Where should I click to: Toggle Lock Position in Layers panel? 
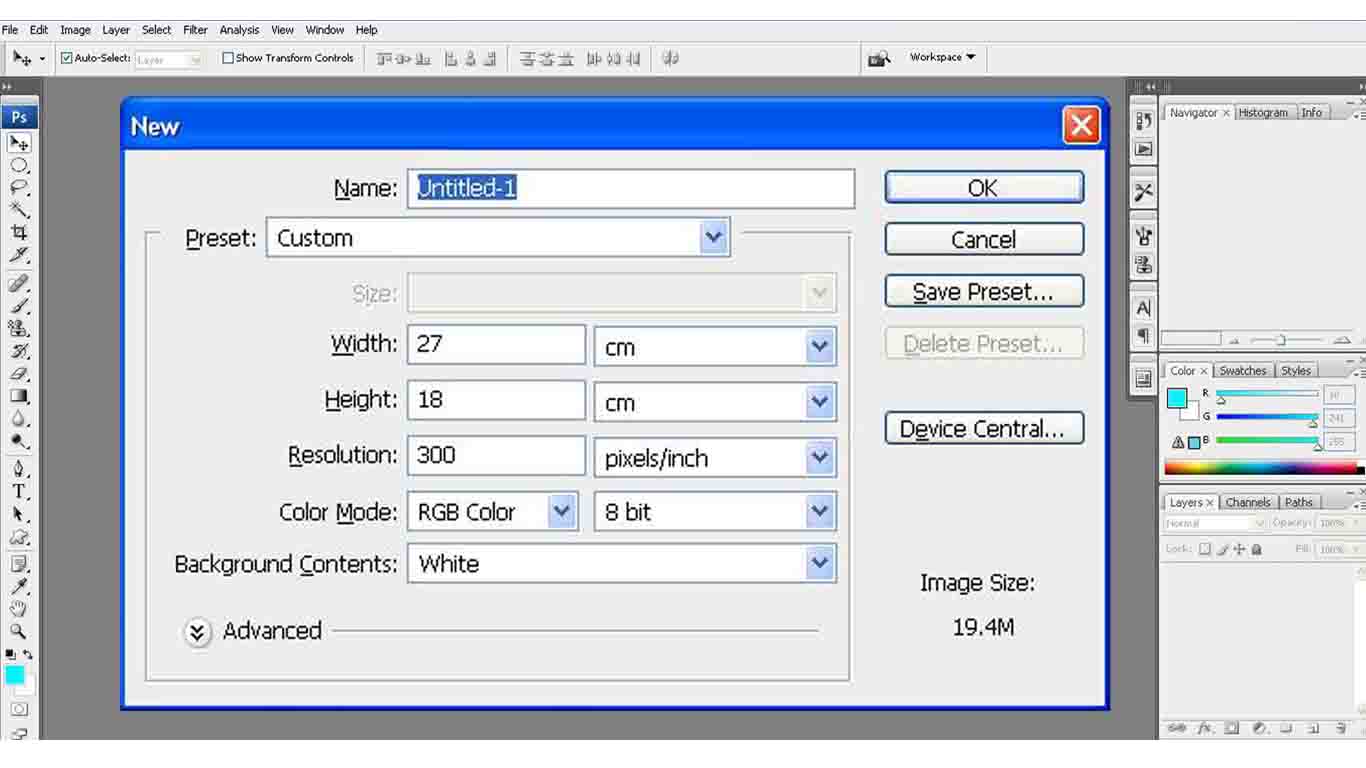(1240, 549)
